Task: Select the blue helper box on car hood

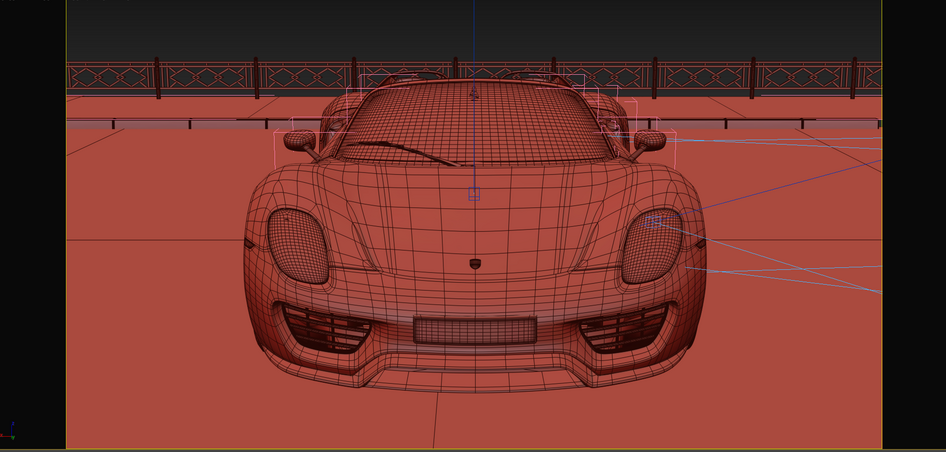Action: (474, 194)
